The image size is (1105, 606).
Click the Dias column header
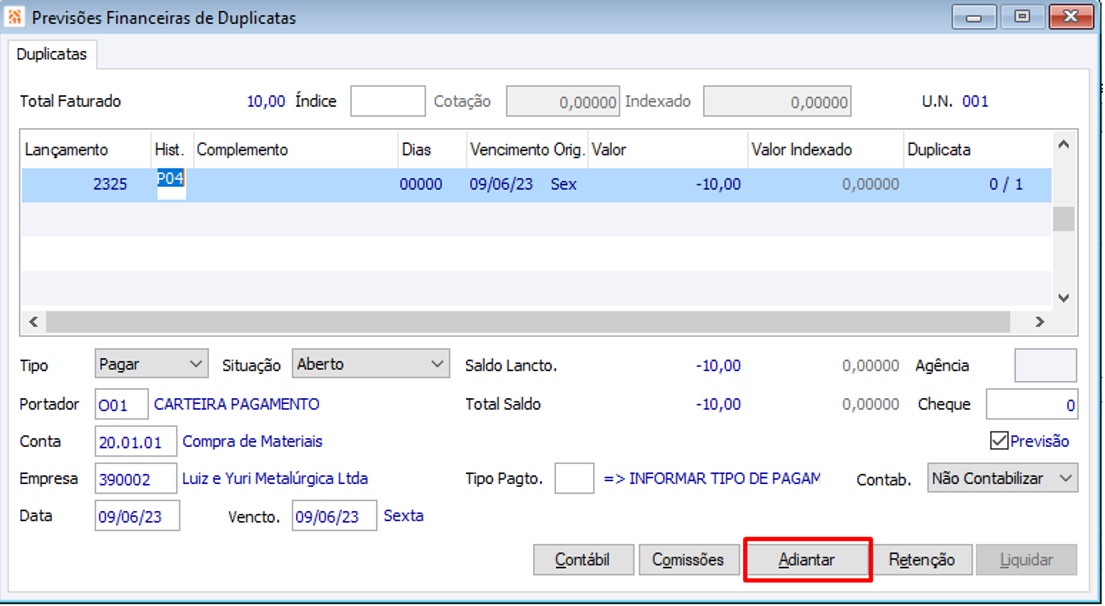(432, 149)
